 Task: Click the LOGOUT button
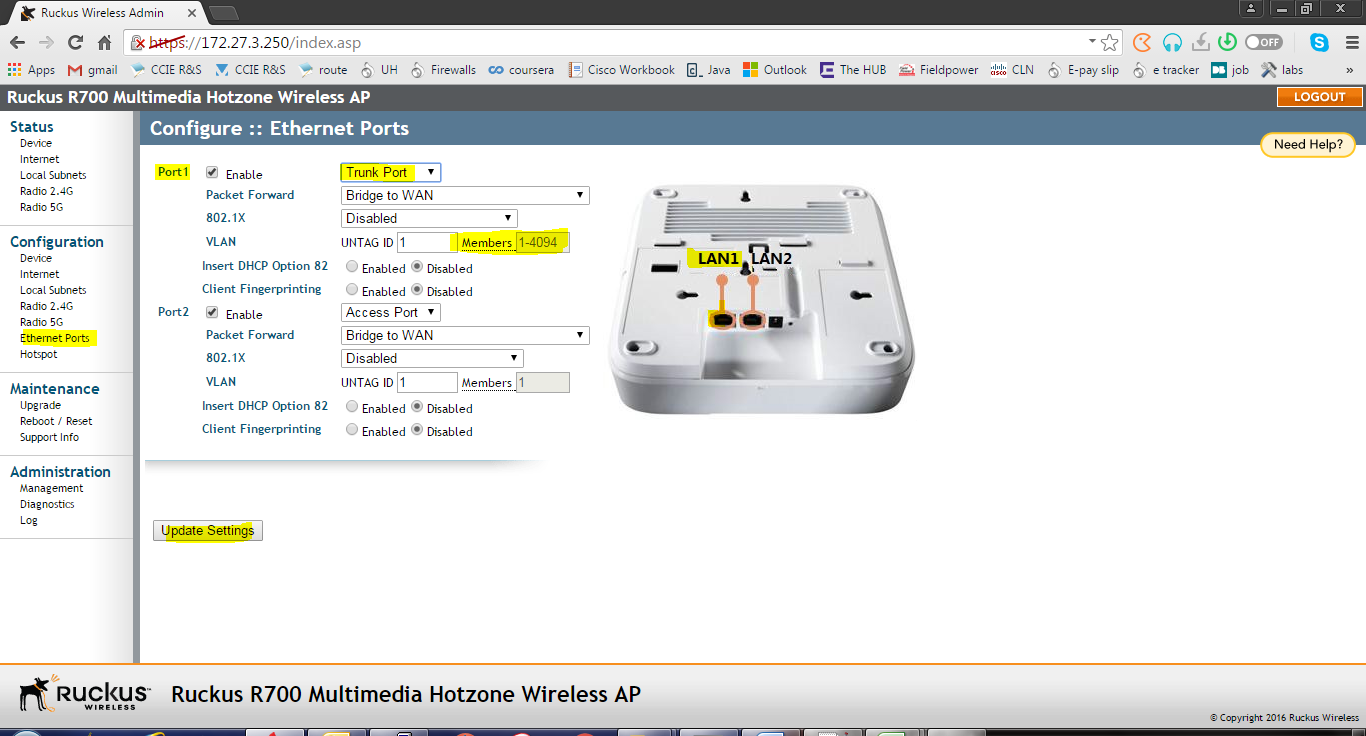coord(1318,97)
